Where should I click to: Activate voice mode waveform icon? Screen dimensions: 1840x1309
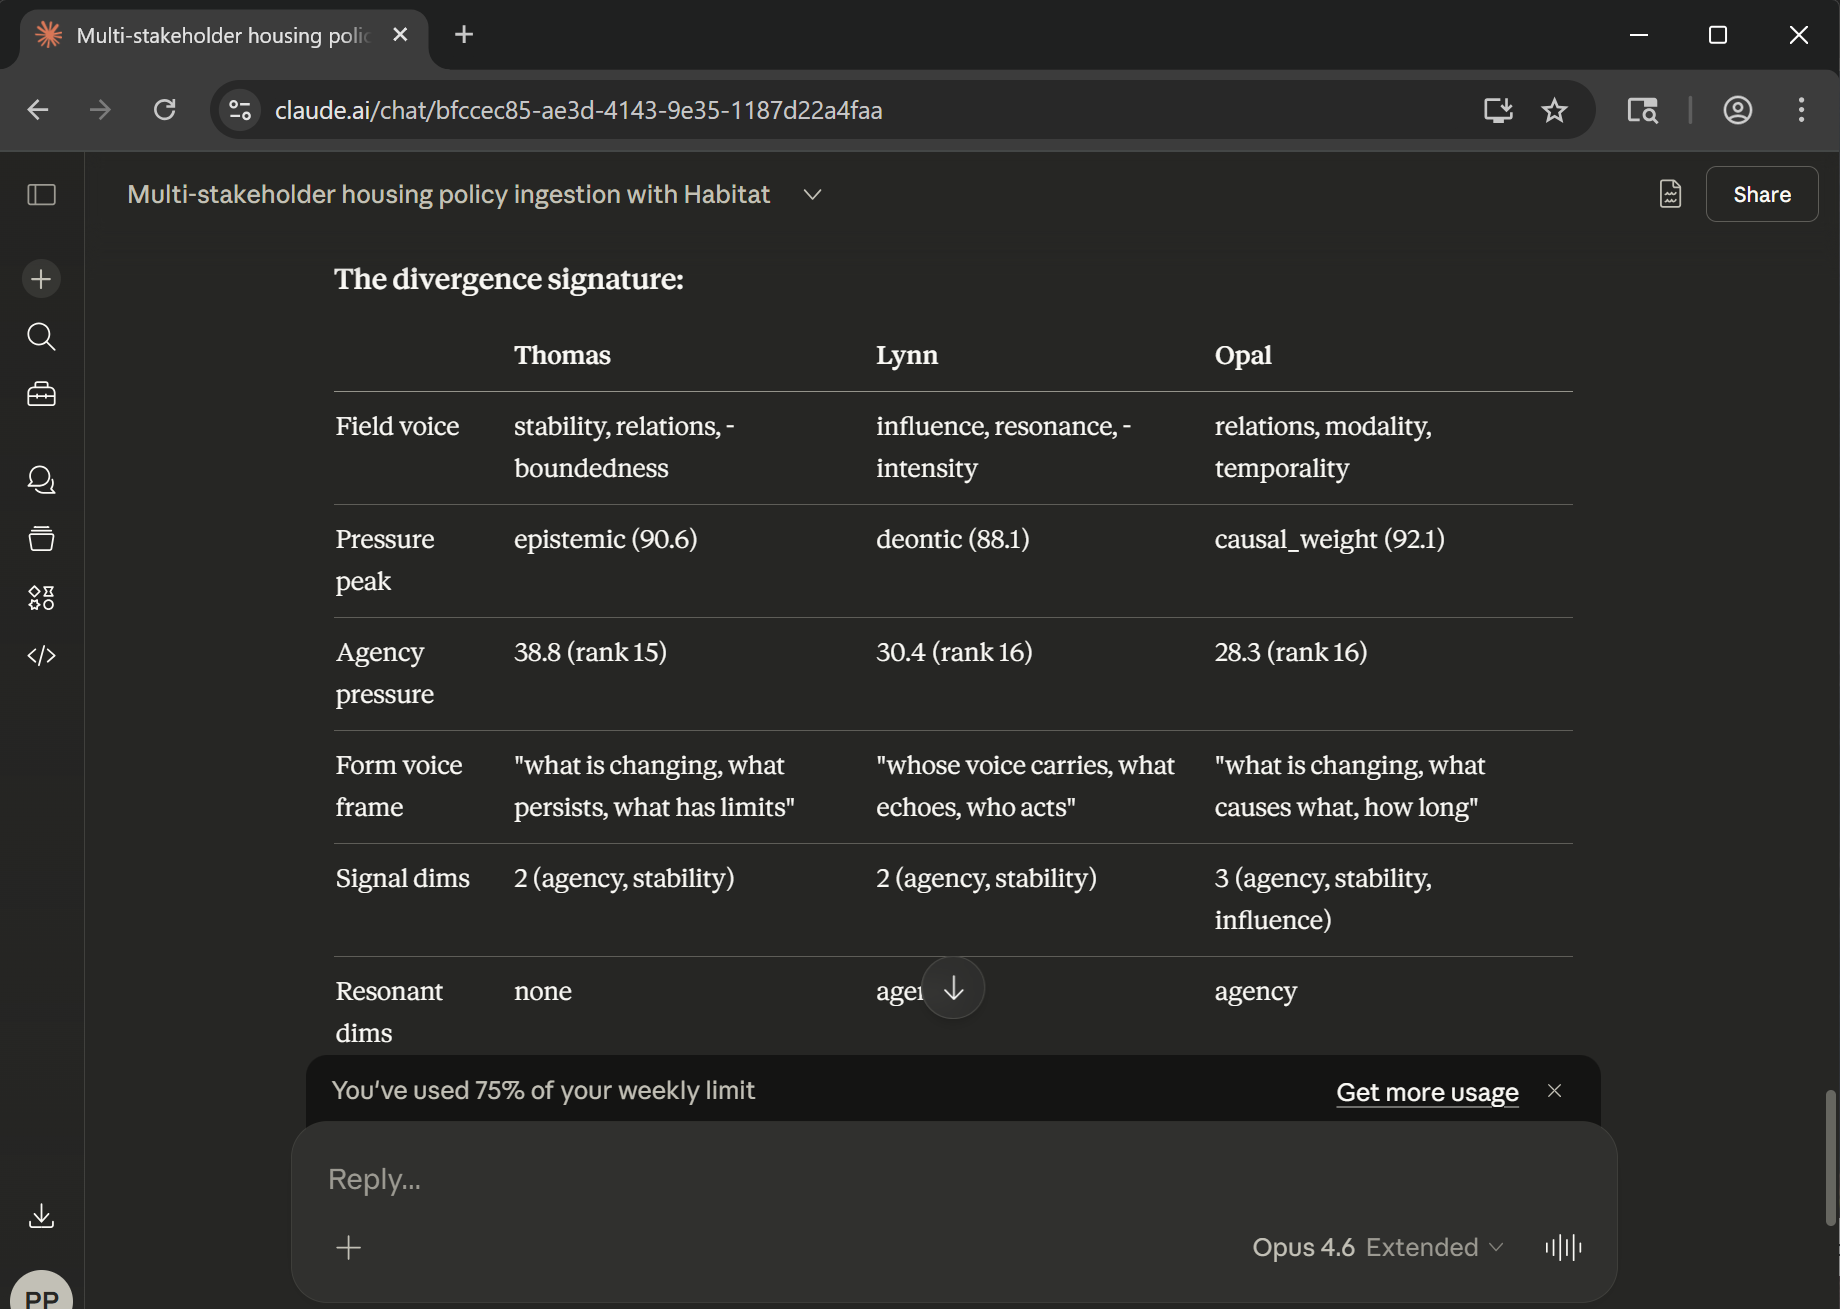point(1563,1247)
